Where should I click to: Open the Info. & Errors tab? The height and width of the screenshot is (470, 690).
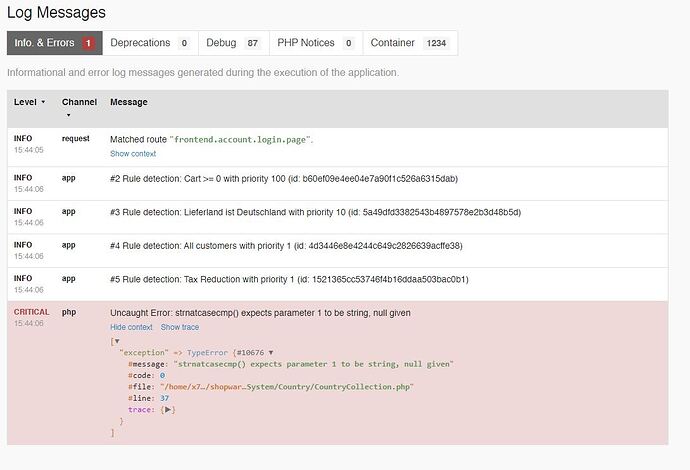55,43
